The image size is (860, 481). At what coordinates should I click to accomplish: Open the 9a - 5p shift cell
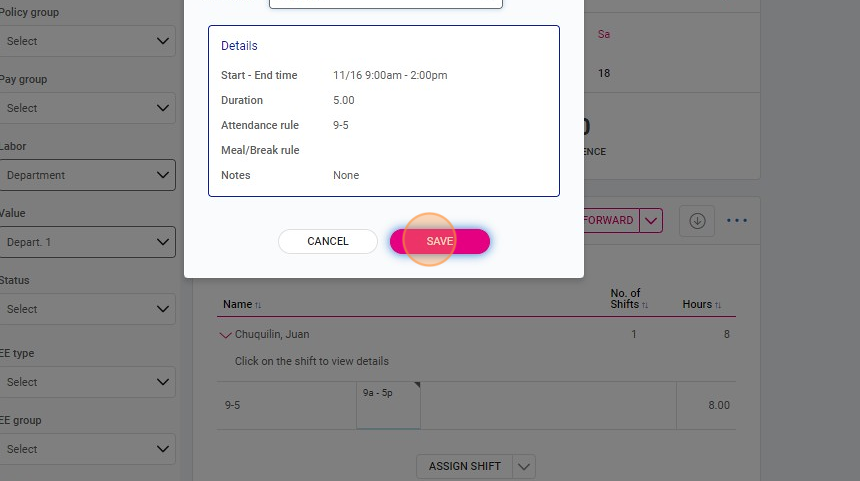point(388,405)
